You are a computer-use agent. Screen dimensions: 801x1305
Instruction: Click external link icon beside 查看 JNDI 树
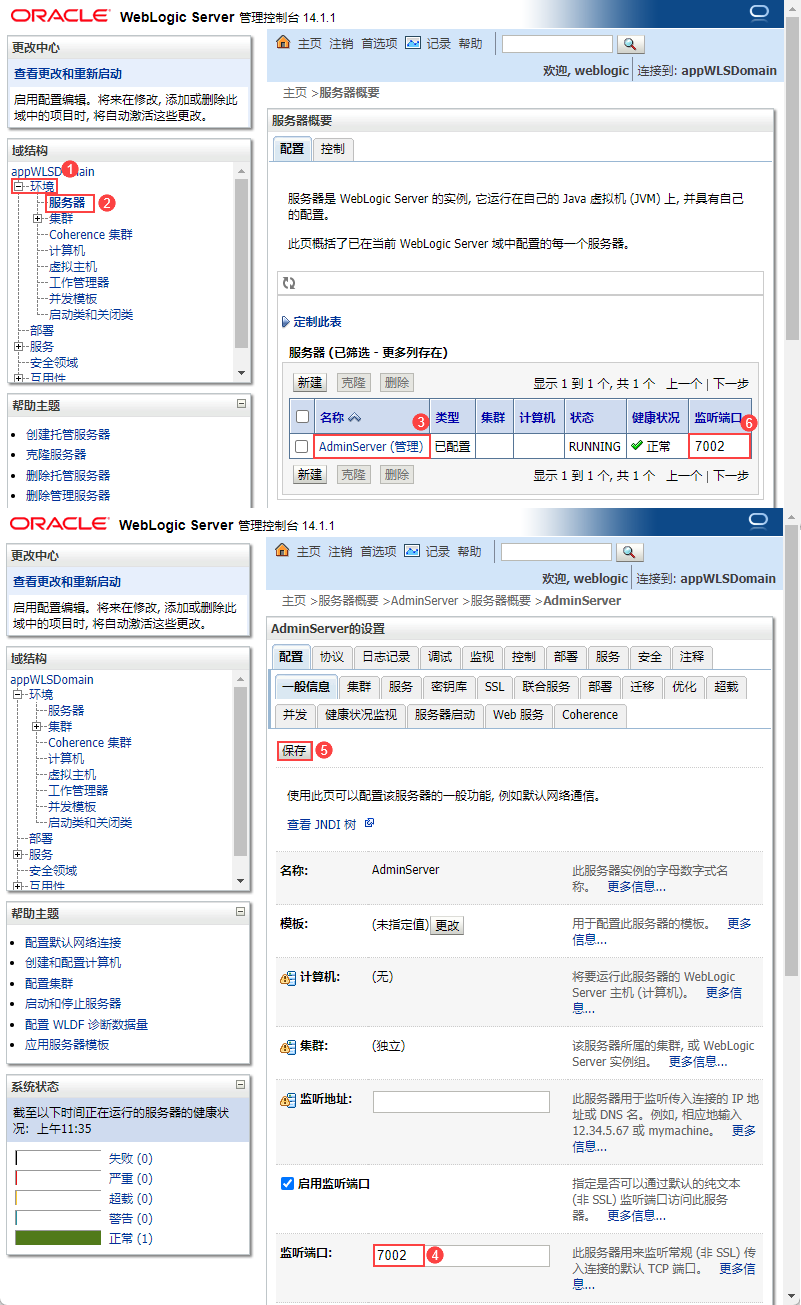click(x=369, y=823)
